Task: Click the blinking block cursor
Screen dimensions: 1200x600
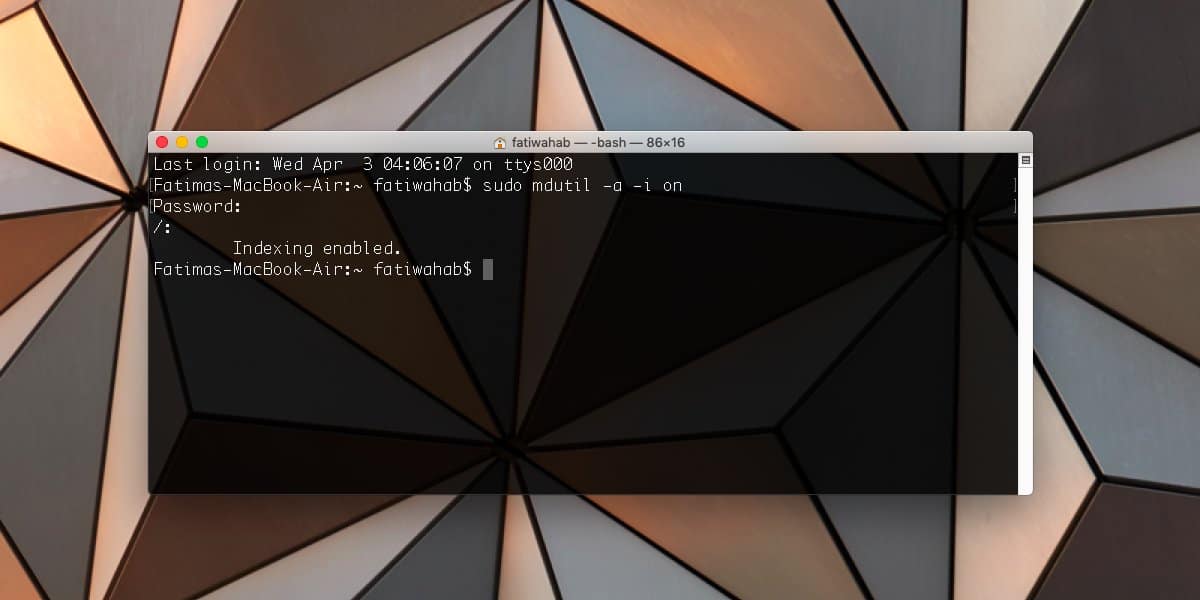Action: [x=489, y=269]
